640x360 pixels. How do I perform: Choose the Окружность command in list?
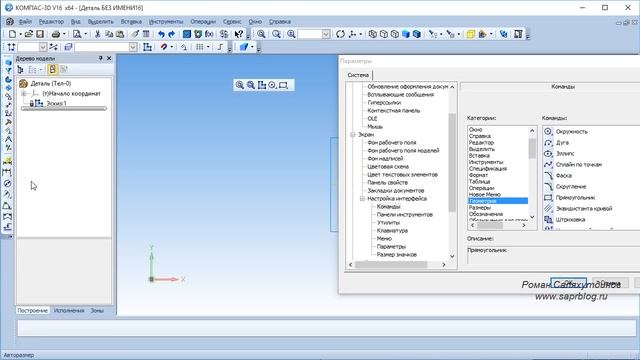pyautogui.click(x=572, y=131)
